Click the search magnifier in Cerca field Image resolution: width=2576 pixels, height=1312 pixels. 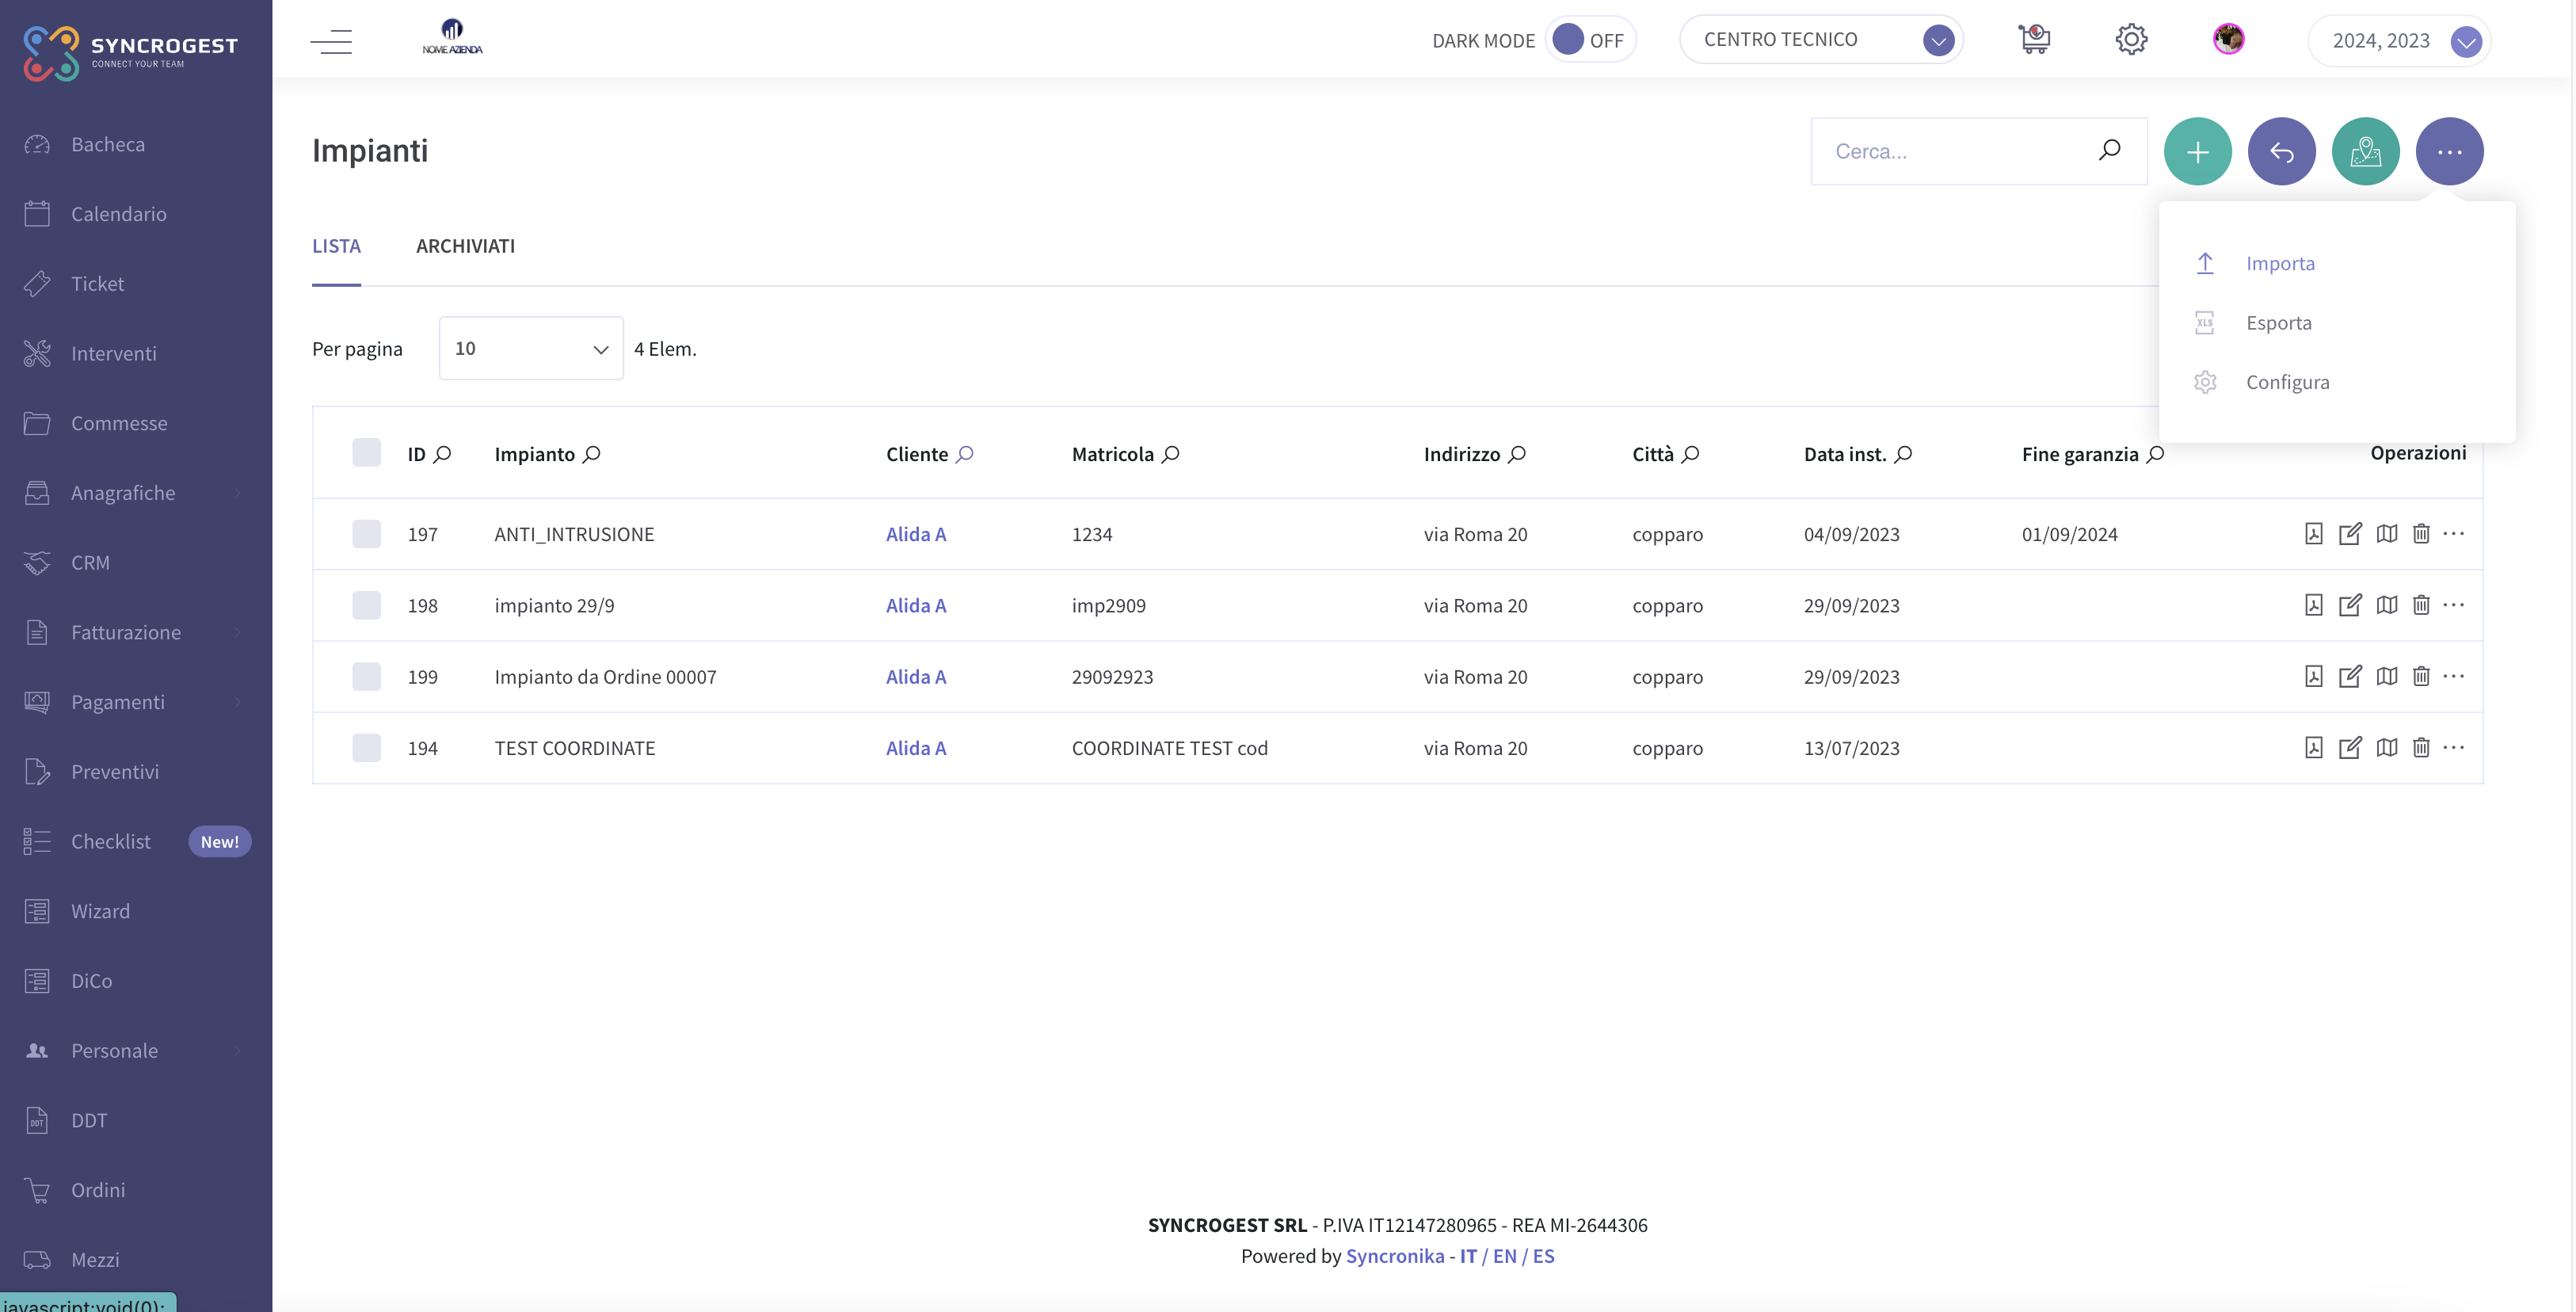pyautogui.click(x=2109, y=150)
